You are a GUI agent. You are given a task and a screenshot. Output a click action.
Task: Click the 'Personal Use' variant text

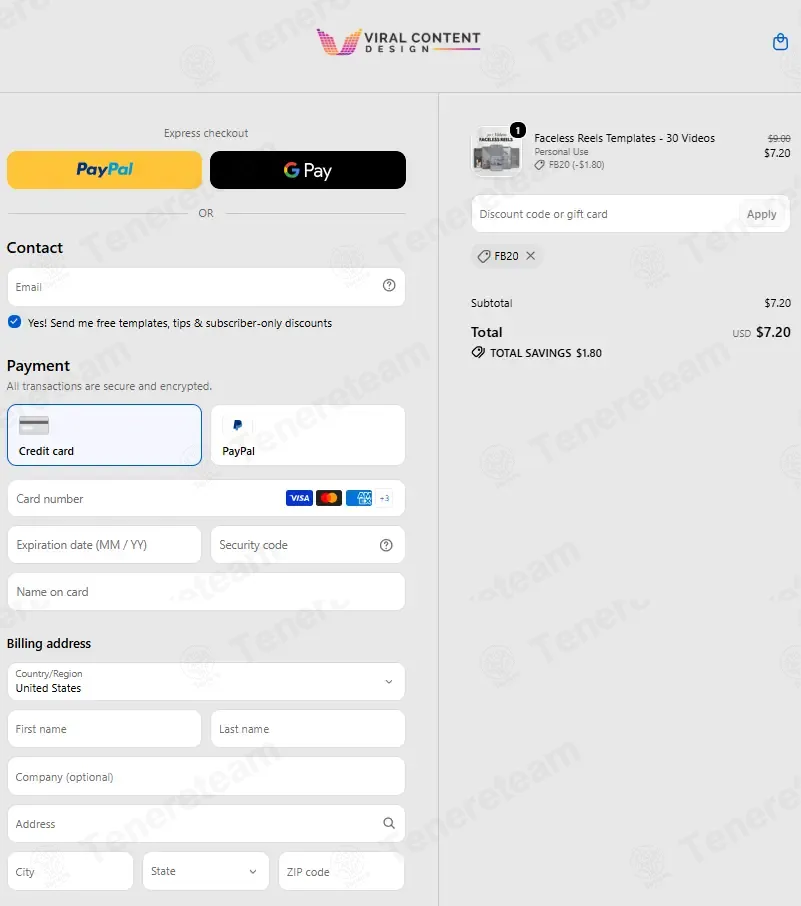tap(561, 151)
